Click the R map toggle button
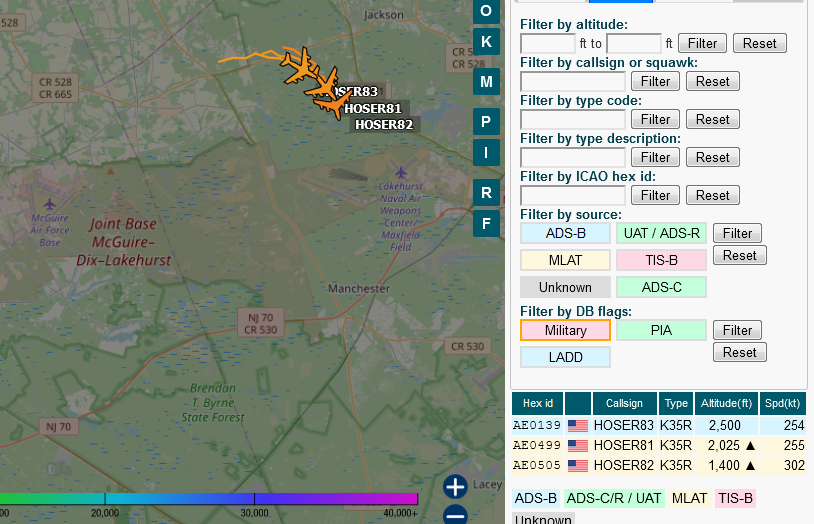Image resolution: width=814 pixels, height=524 pixels. coord(486,192)
